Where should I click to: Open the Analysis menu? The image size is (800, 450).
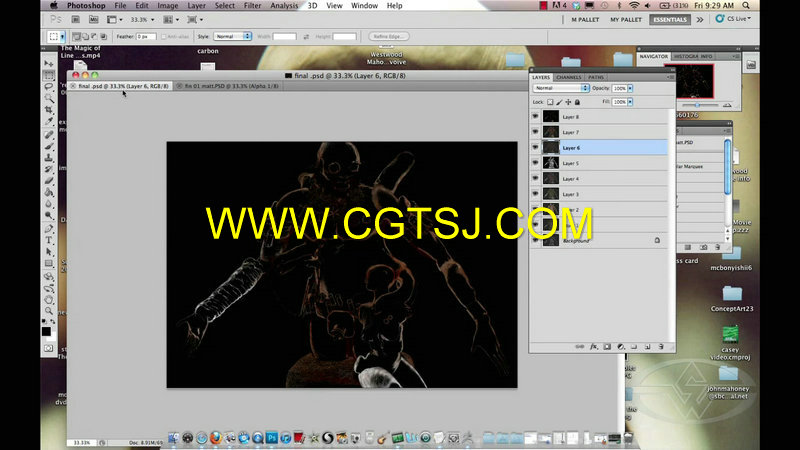[x=284, y=6]
